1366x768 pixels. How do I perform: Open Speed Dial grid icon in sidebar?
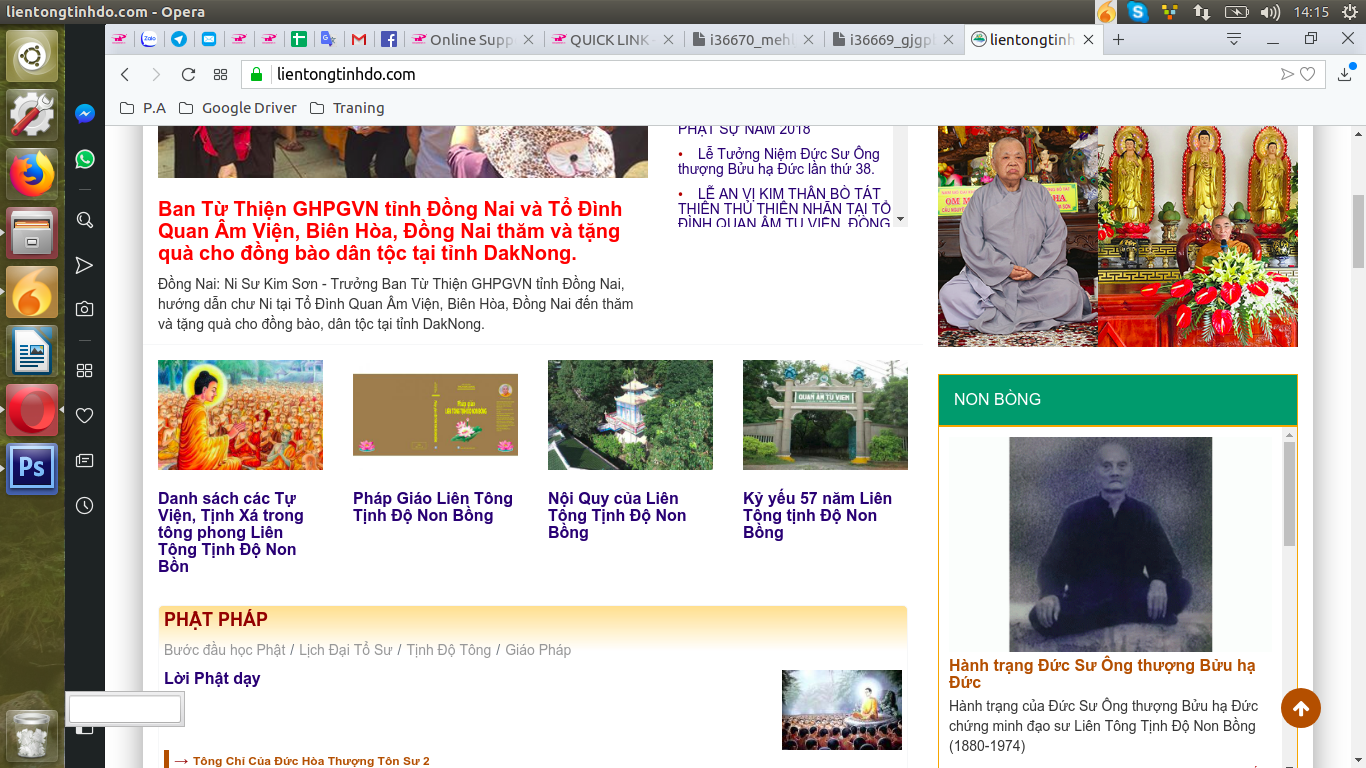pos(85,370)
